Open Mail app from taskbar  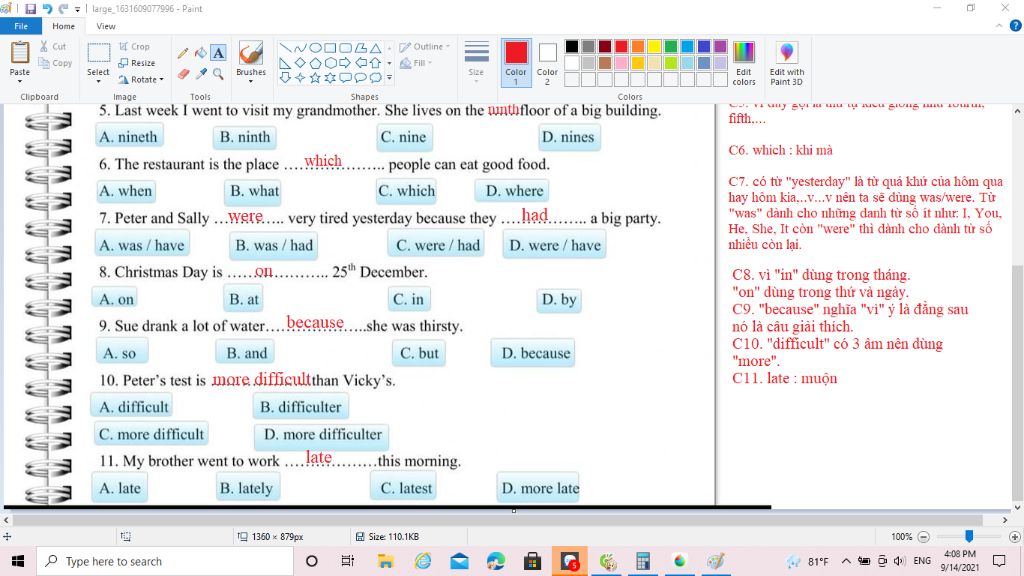pos(459,561)
